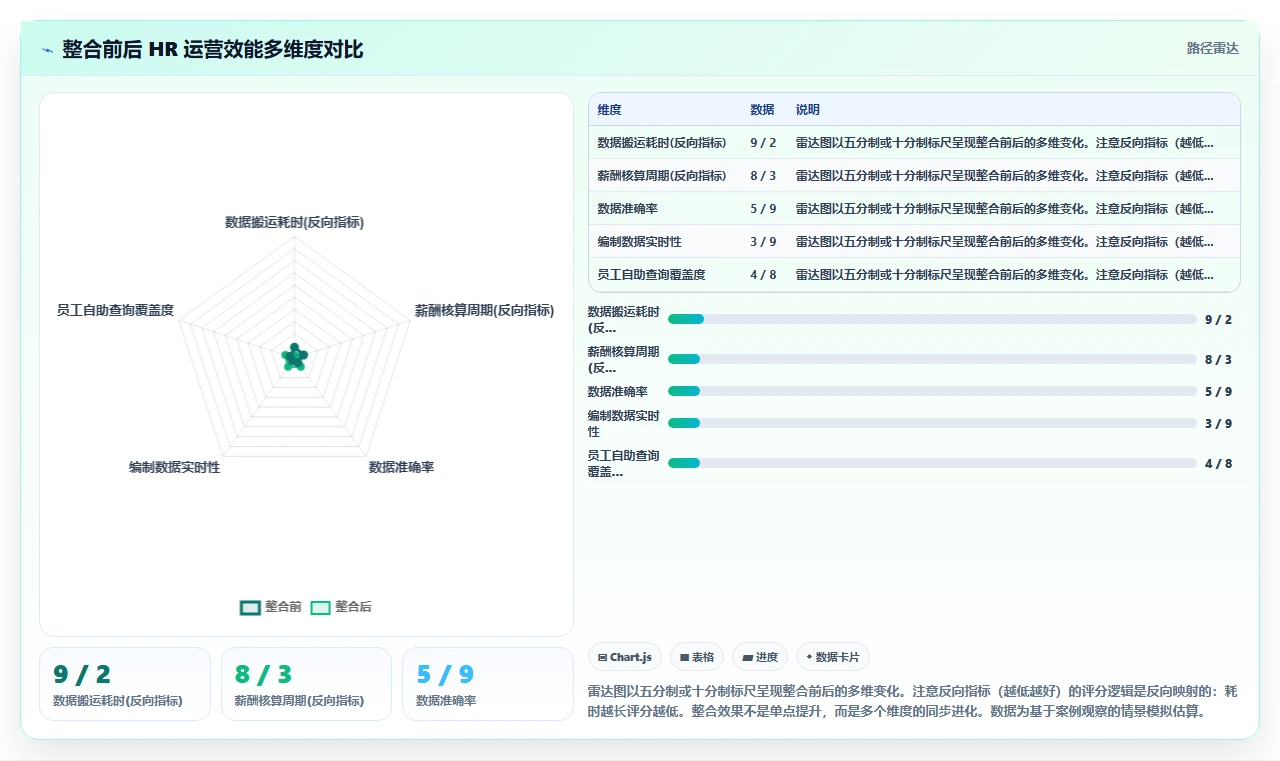Click the 进度 chip

(760, 657)
